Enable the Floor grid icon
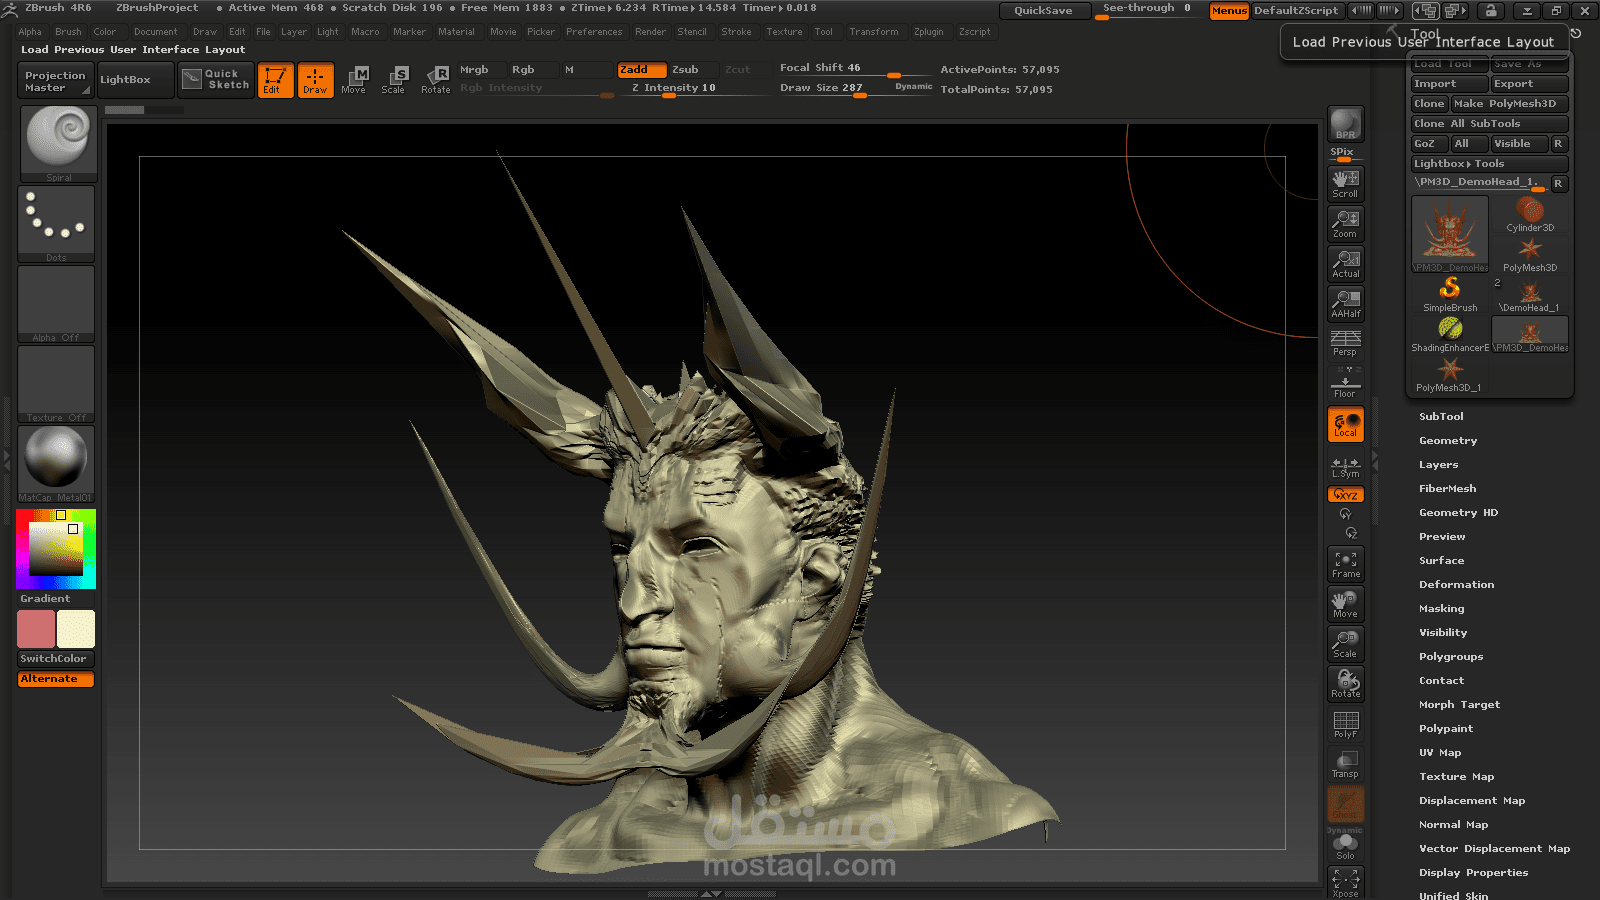1600x900 pixels. pos(1345,383)
